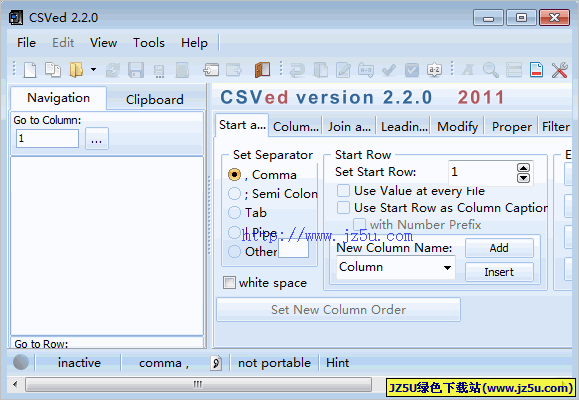Click Set New Column Order button
Viewport: 579px width, 400px height.
coord(338,310)
